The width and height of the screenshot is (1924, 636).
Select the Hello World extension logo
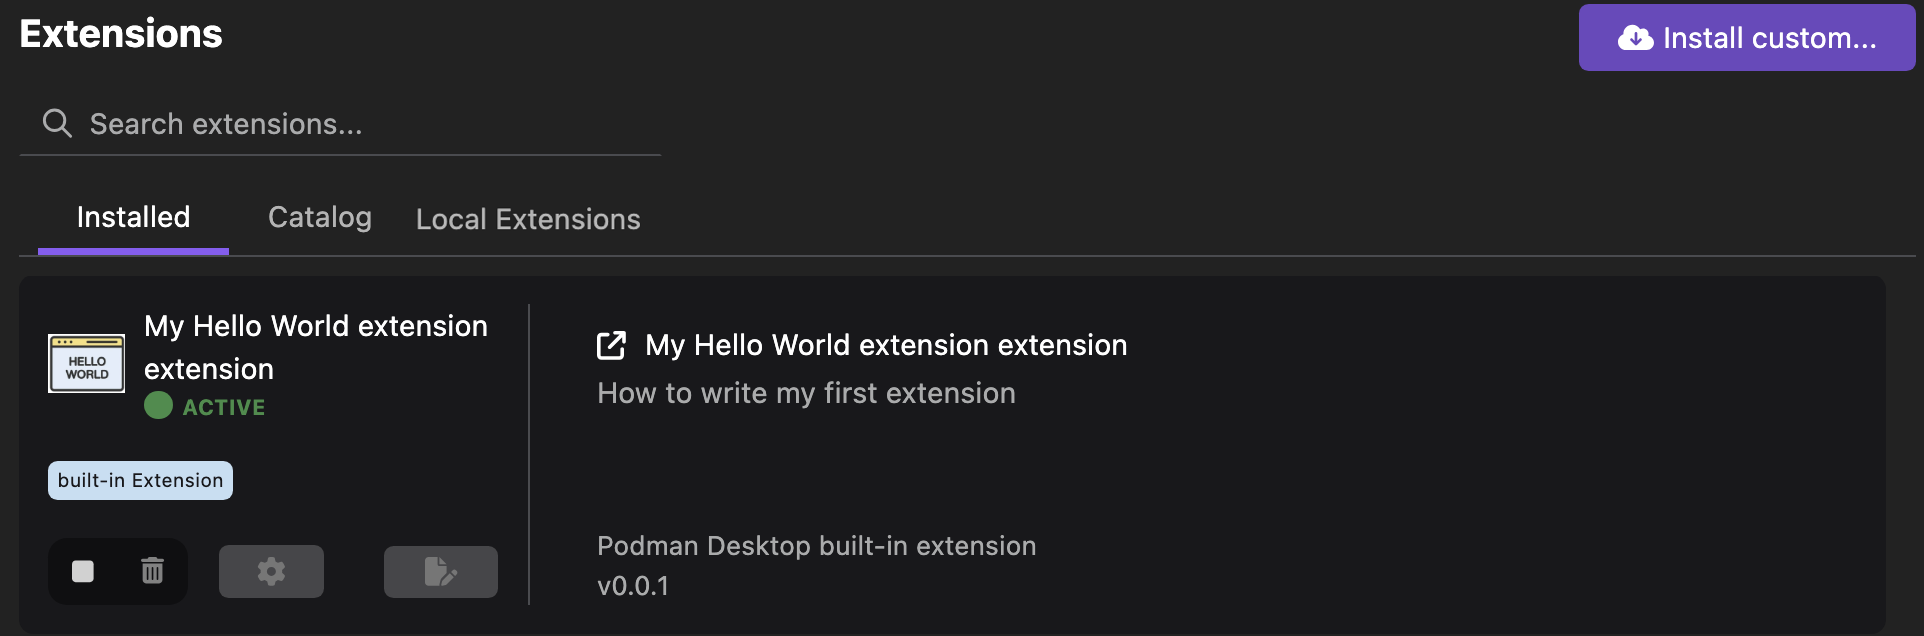[x=86, y=363]
